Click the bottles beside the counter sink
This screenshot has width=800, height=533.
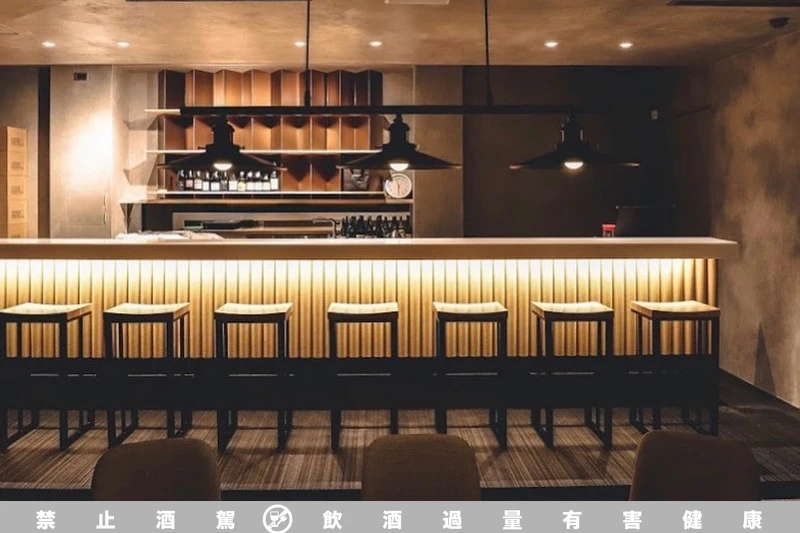coord(373,227)
